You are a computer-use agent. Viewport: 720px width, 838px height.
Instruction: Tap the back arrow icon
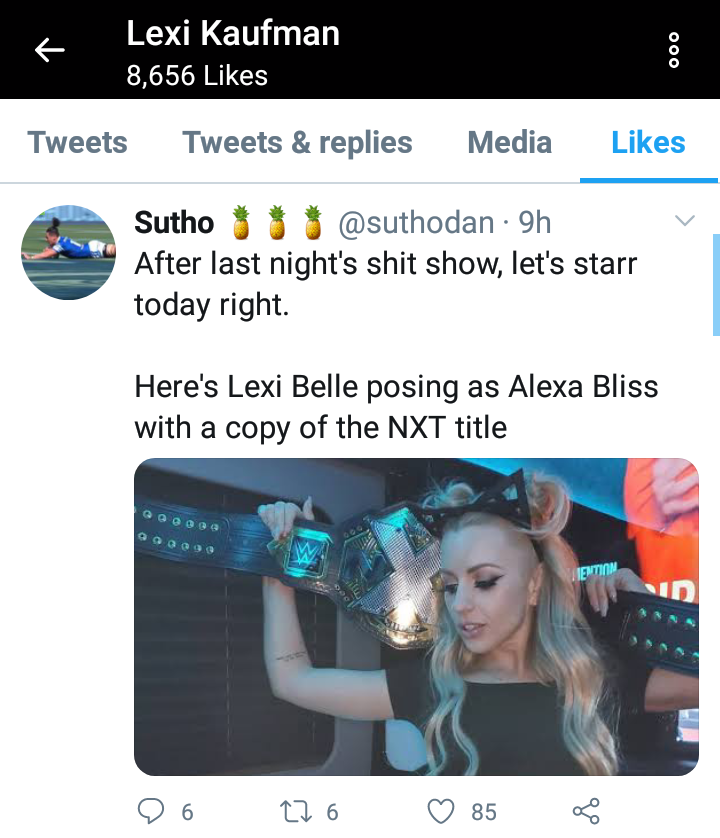[50, 50]
